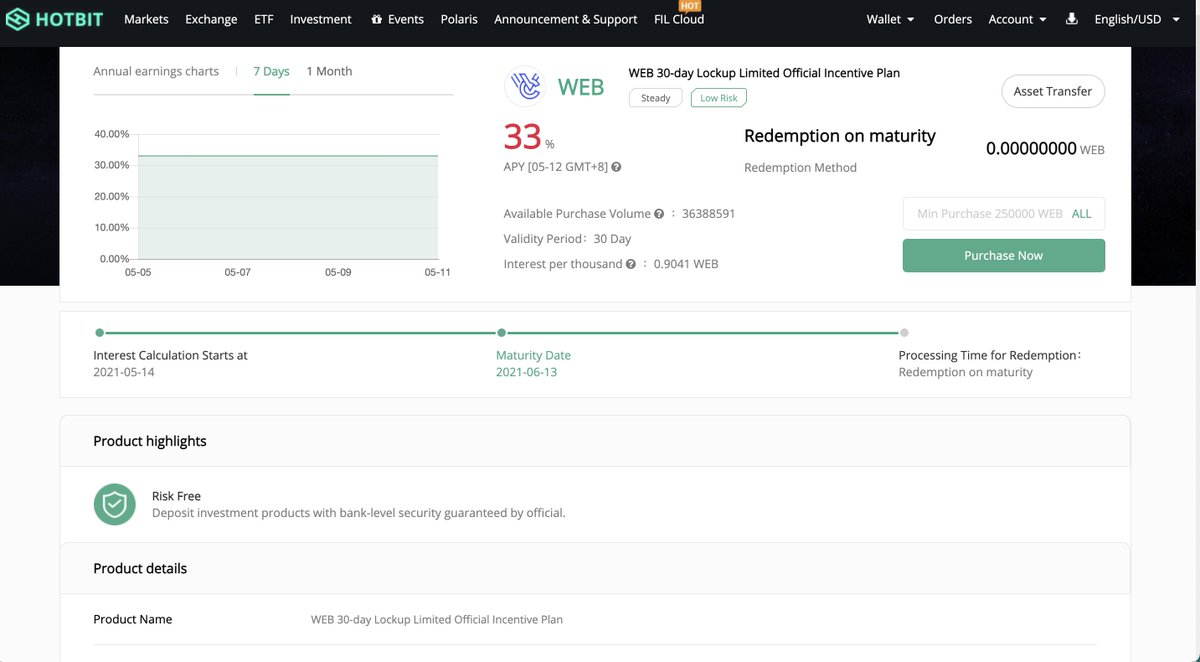Screen dimensions: 1200x662
Task: Click the Processing Time for Redemption dot
Action: coord(904,333)
